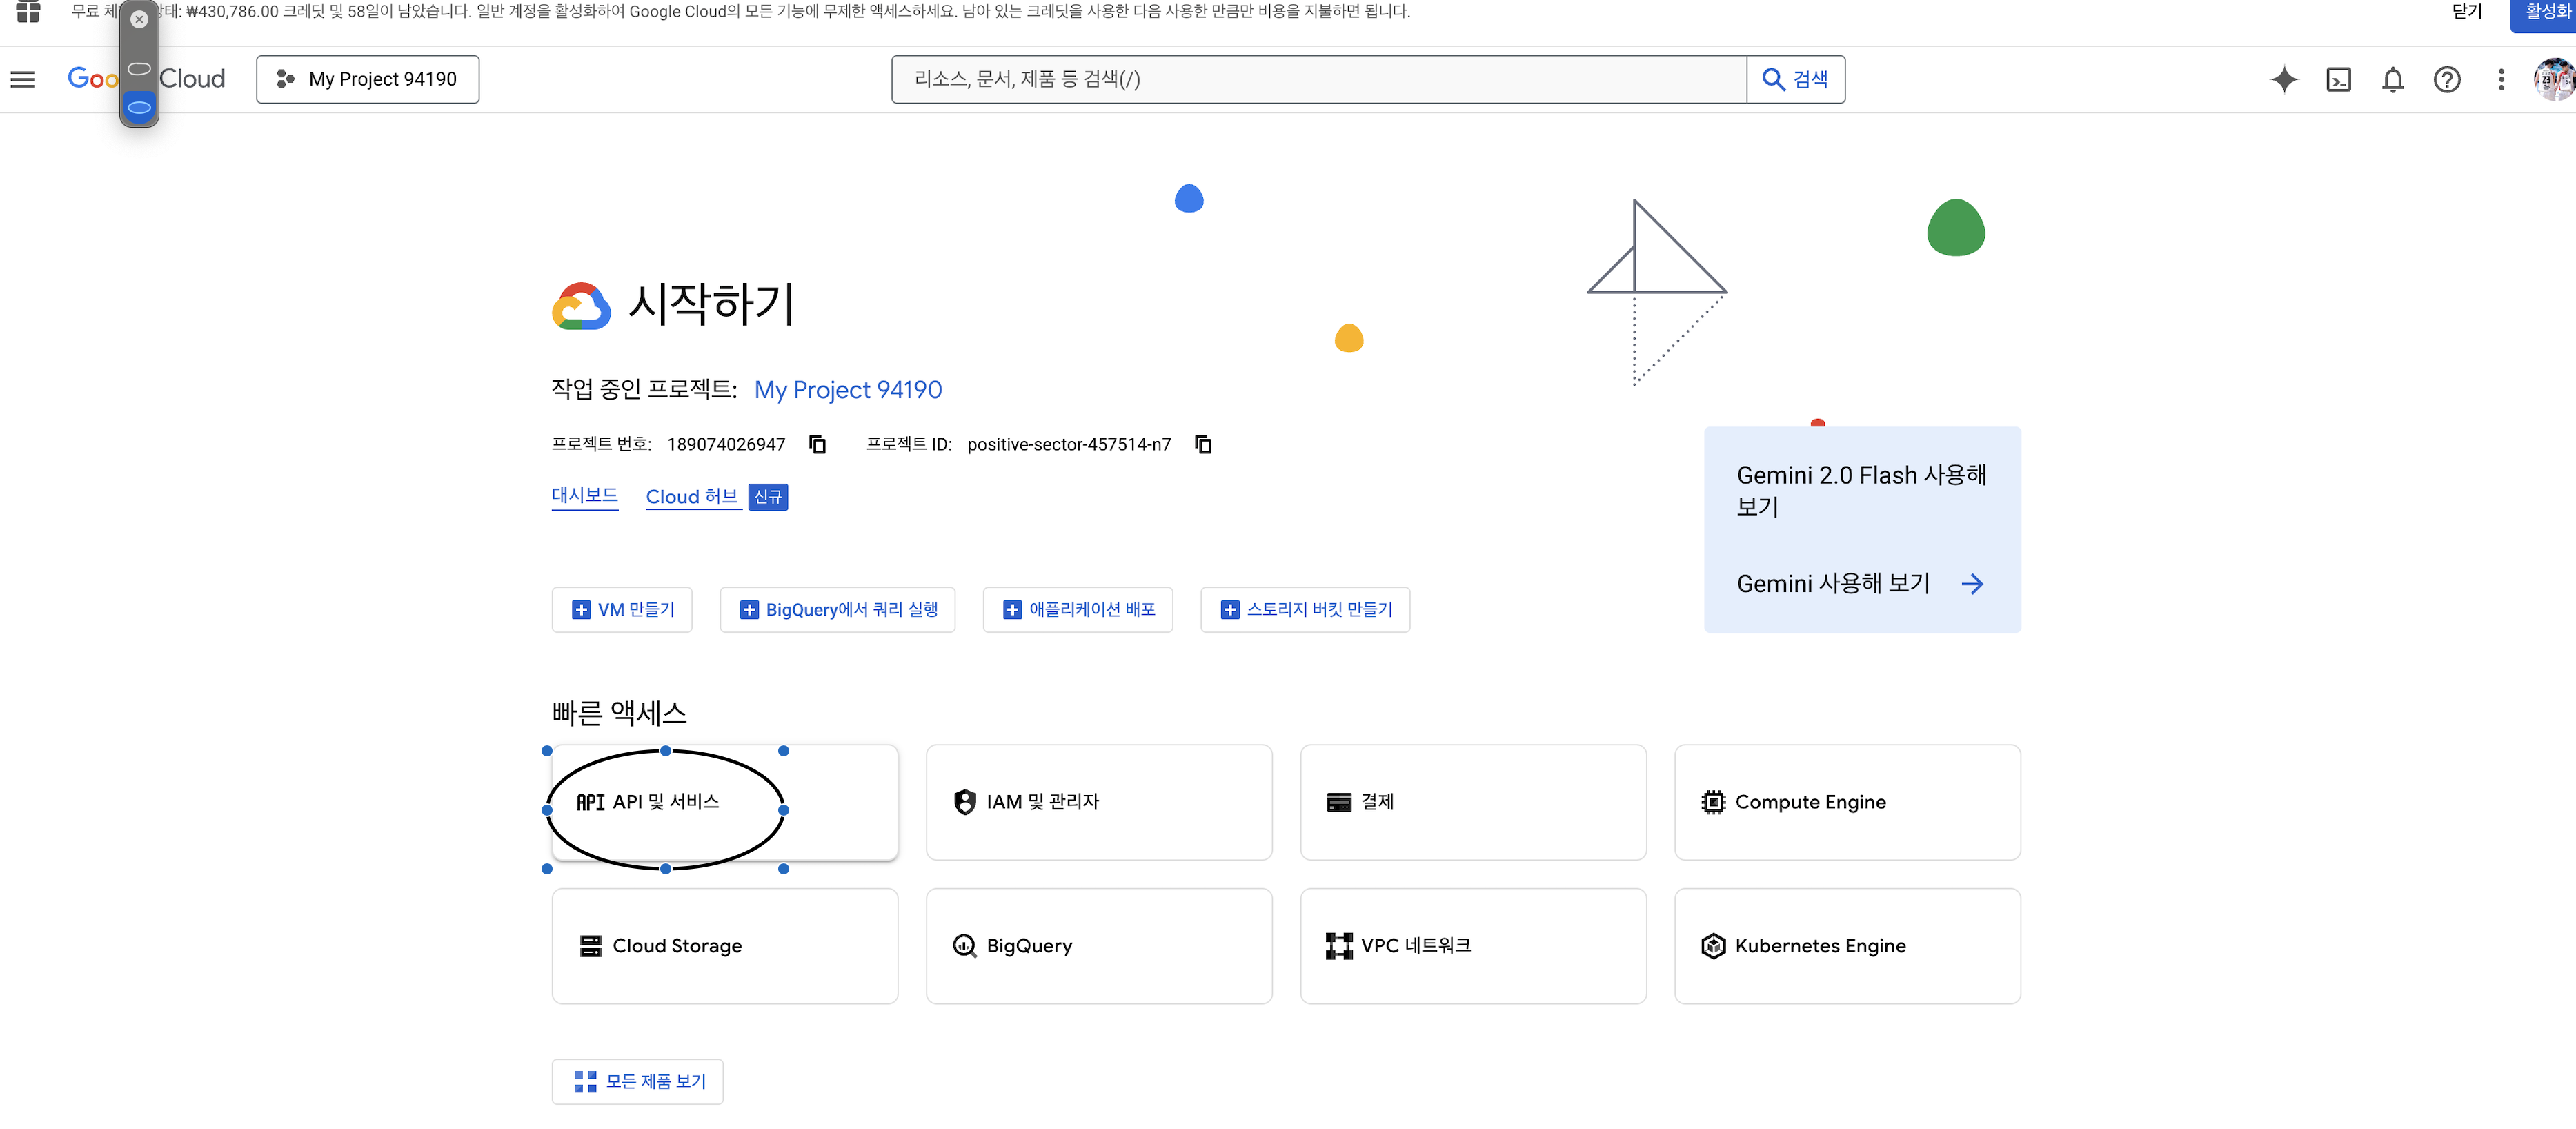This screenshot has height=1129, width=2576.
Task: Open the Cloud 허브 tab link
Action: [x=691, y=497]
